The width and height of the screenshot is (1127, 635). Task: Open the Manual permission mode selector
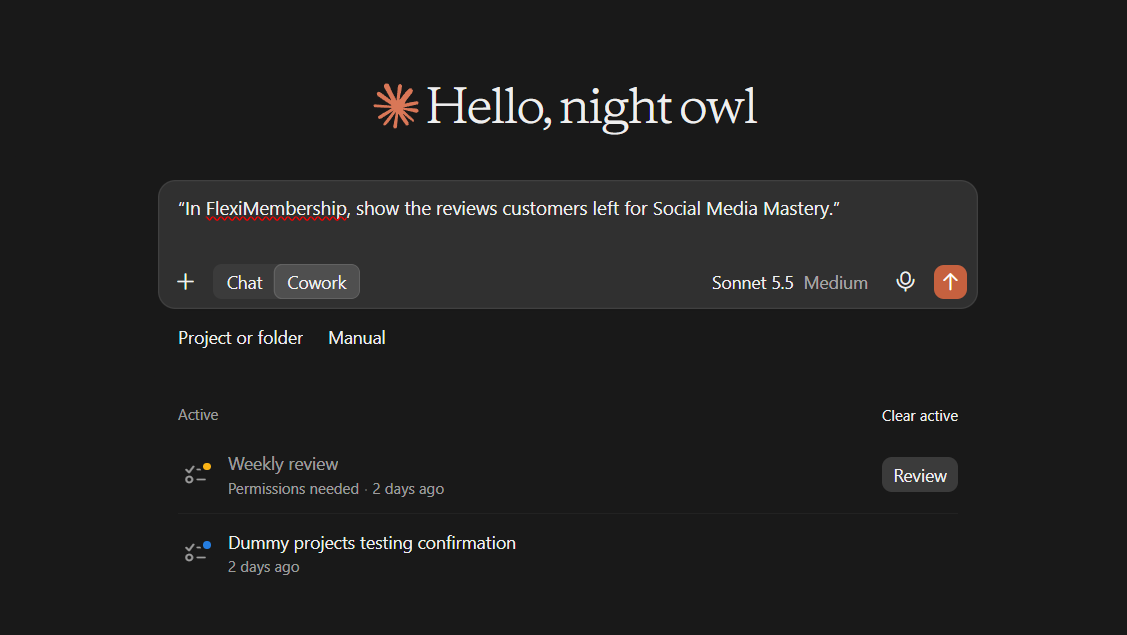pyautogui.click(x=356, y=338)
